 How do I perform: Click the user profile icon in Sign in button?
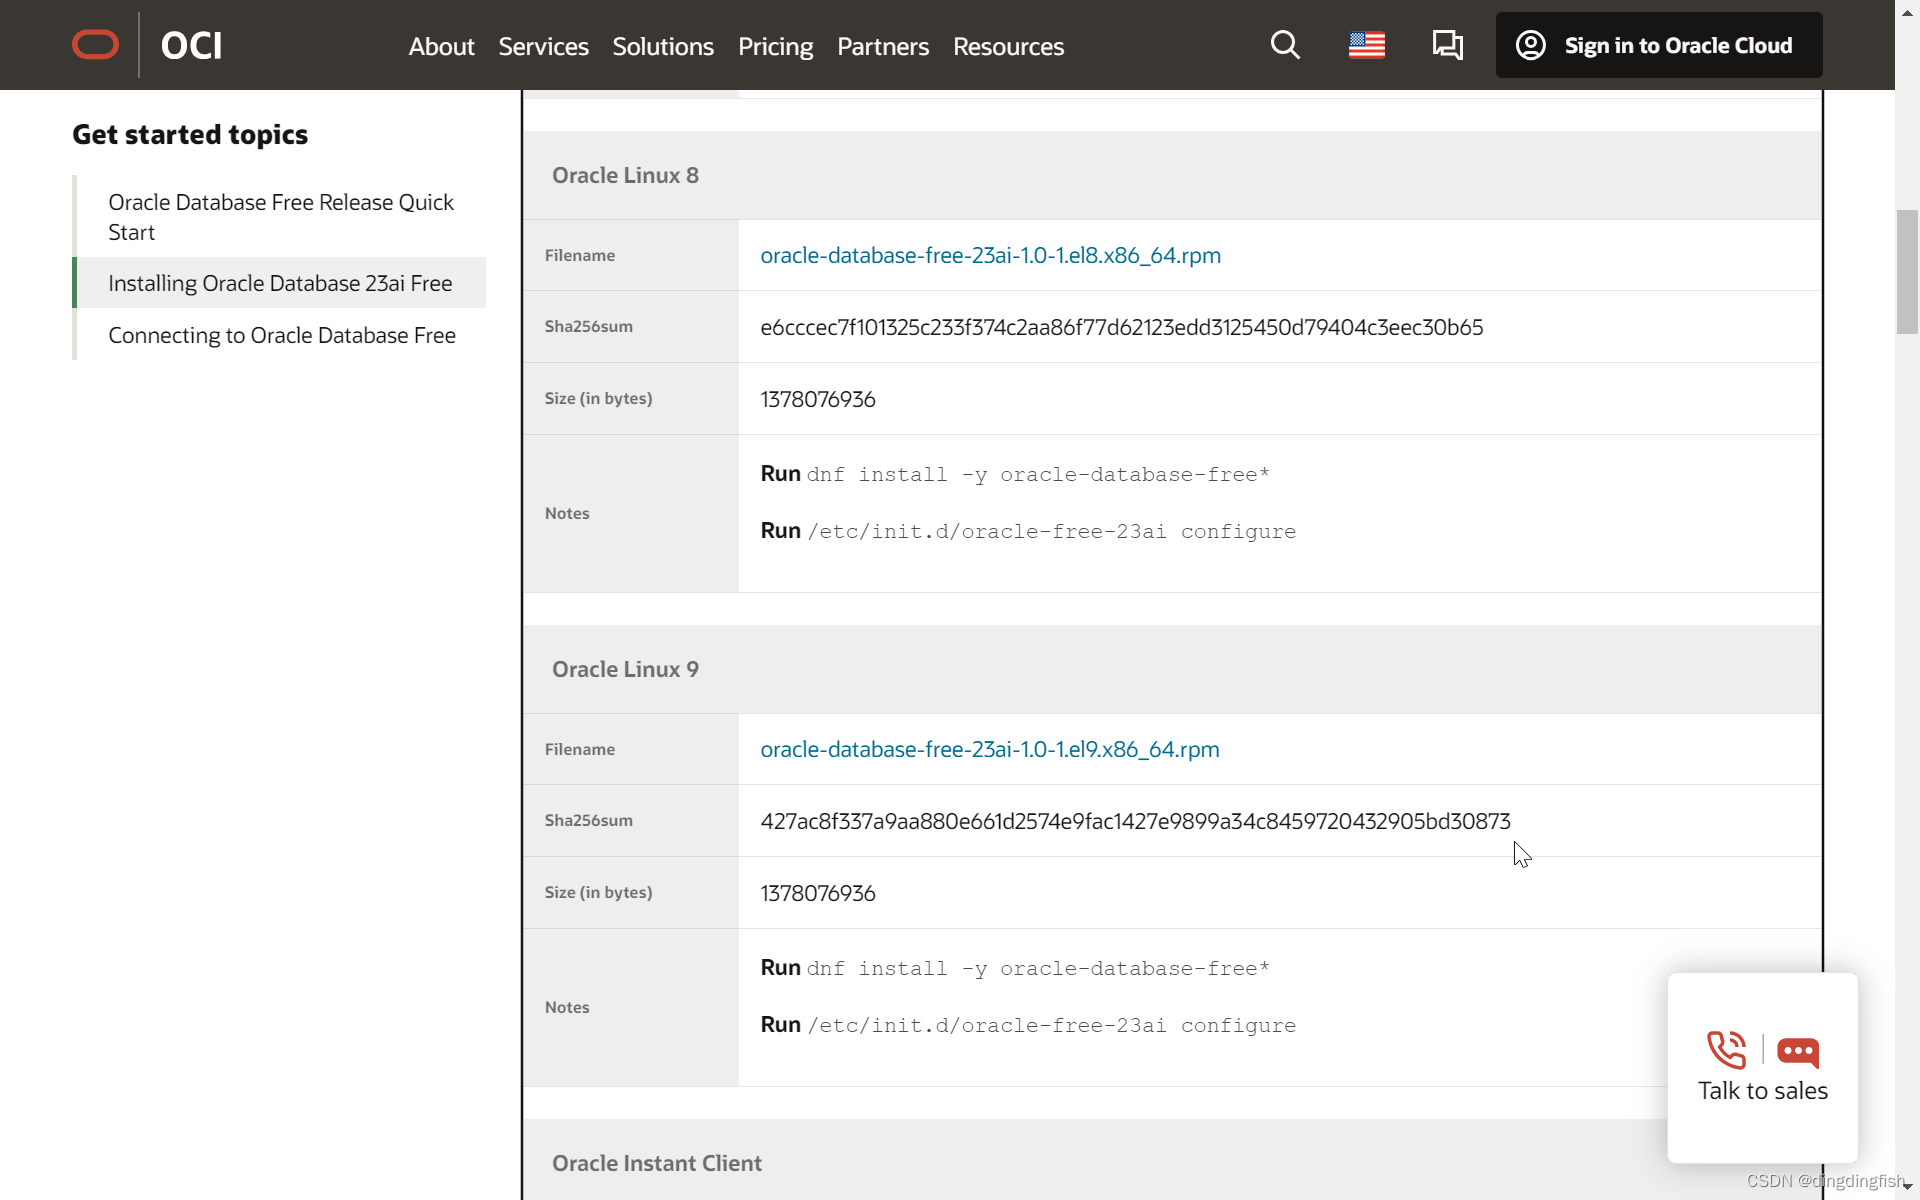(1531, 45)
